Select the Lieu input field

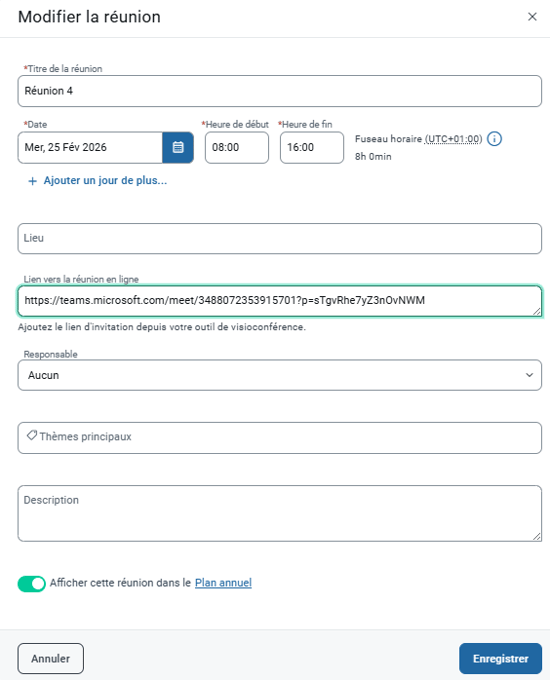tap(279, 239)
